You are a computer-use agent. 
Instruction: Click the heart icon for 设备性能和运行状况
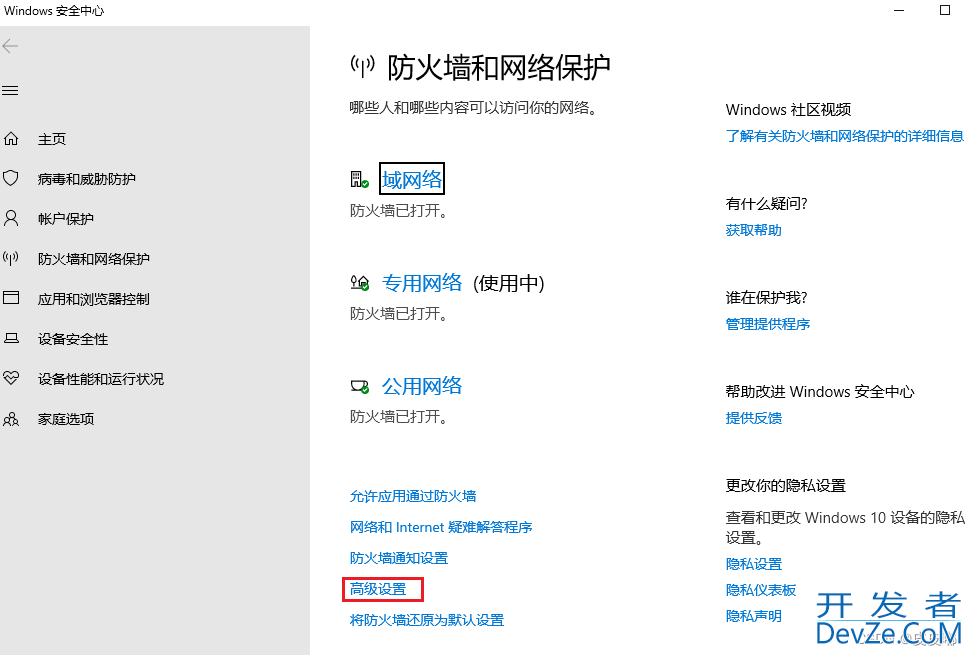pyautogui.click(x=11, y=378)
